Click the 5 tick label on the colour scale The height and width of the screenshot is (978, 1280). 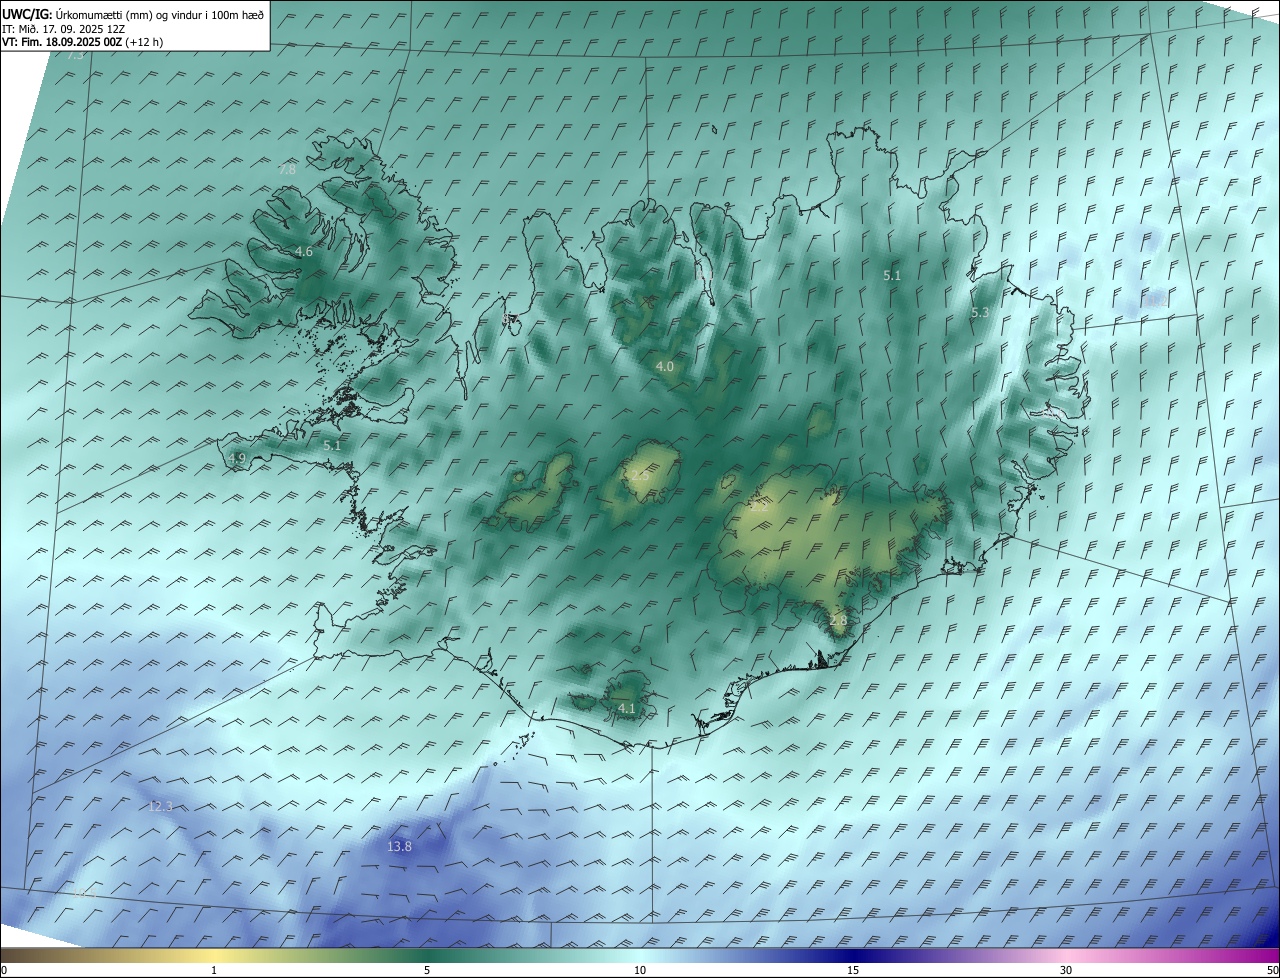427,970
